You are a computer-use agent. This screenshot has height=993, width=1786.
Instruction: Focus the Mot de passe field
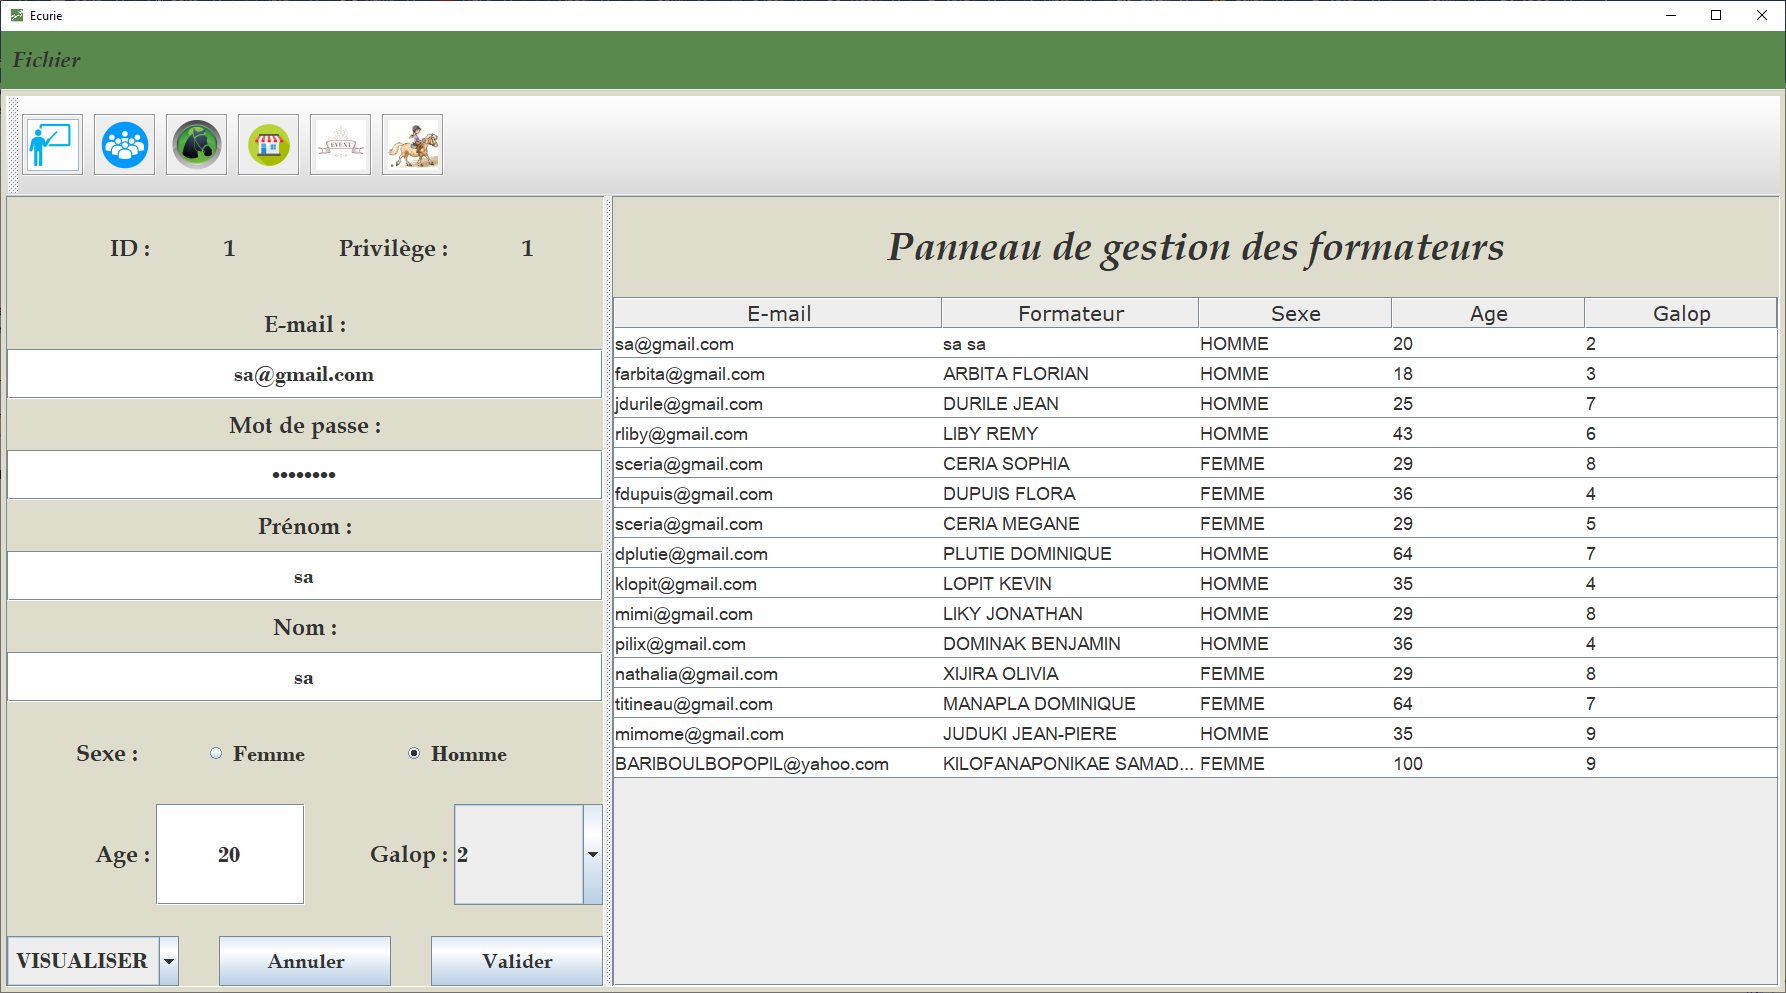pos(304,475)
